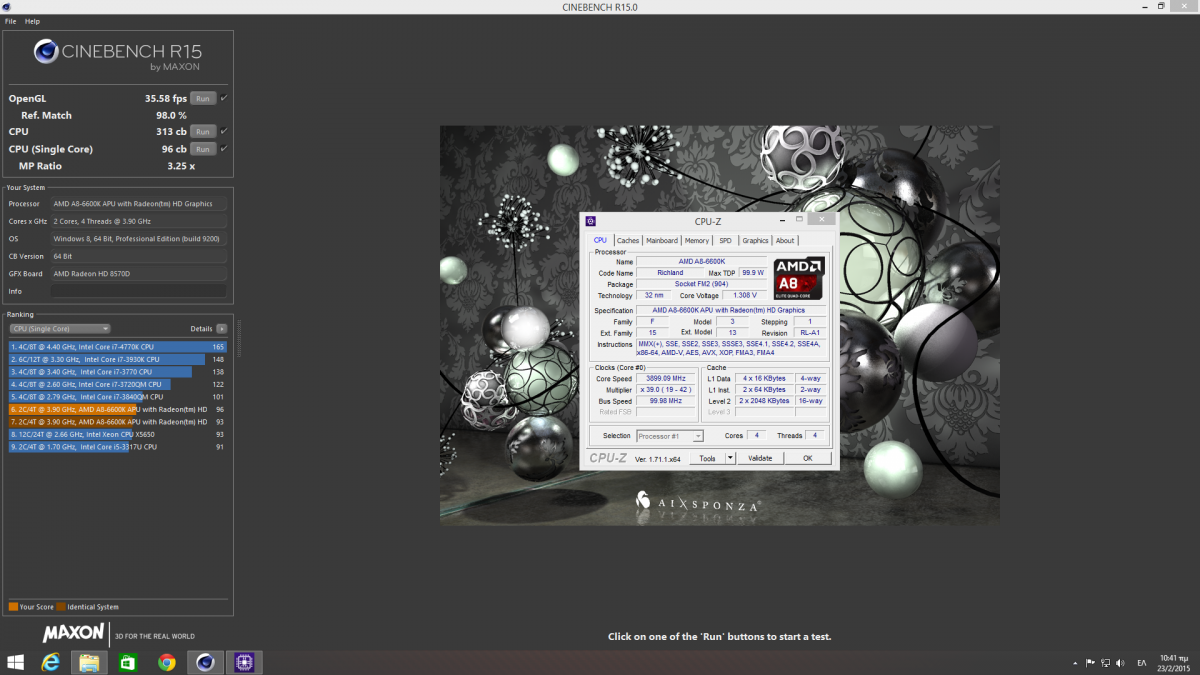Select ranking row Intel Core i7-3770
This screenshot has width=1200, height=675.
coord(118,371)
